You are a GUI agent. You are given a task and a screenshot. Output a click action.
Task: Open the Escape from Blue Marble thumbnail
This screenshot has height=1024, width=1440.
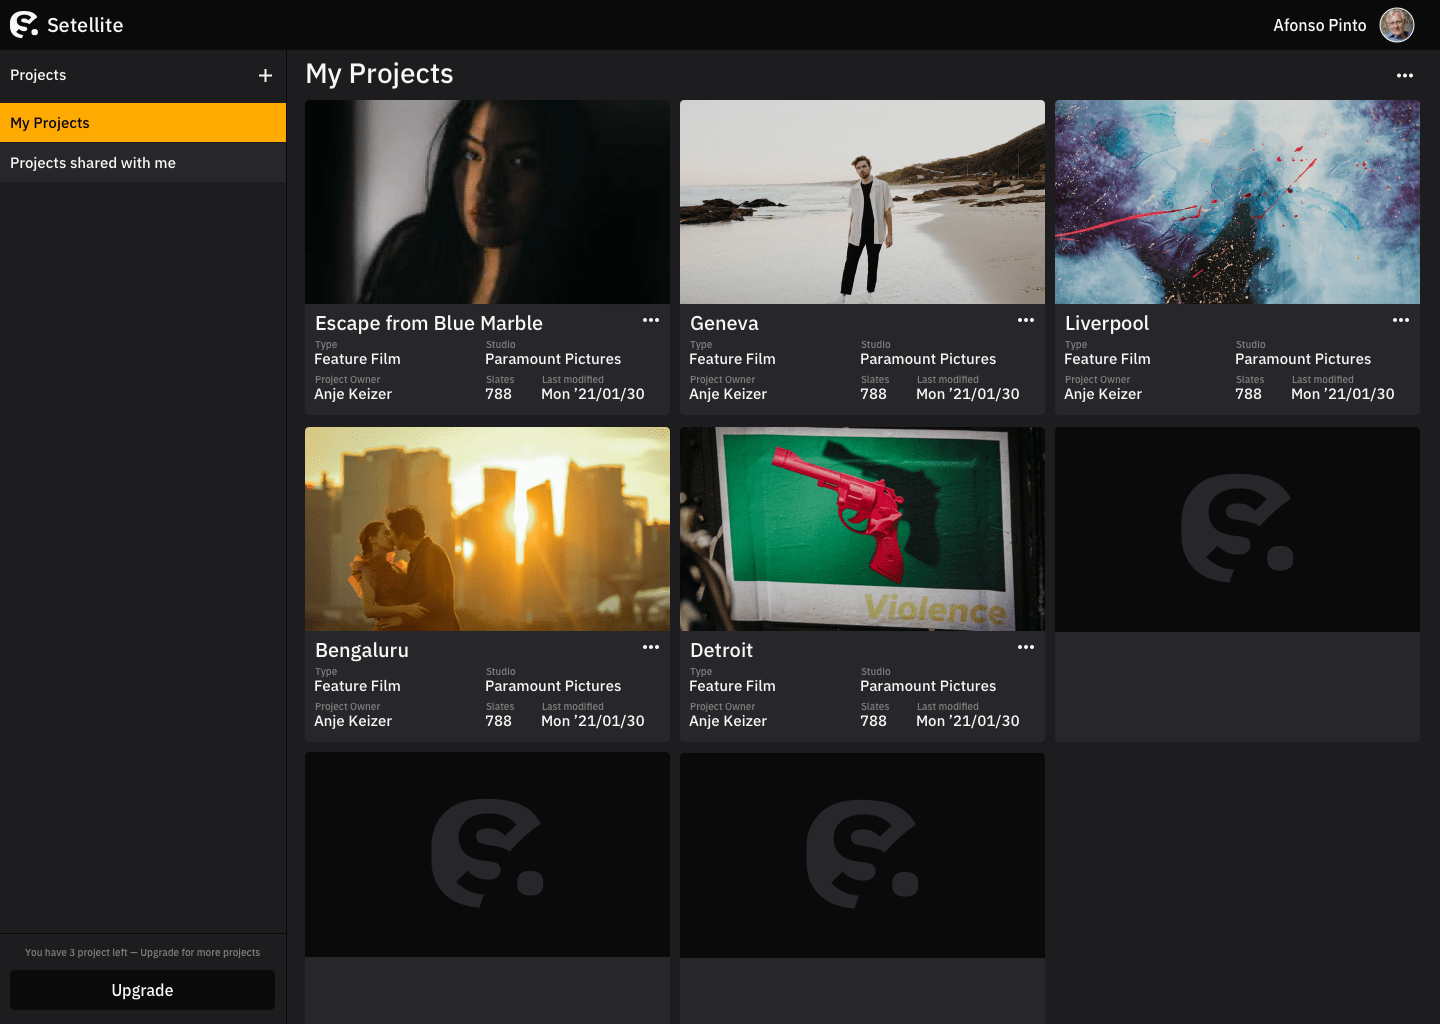point(487,202)
